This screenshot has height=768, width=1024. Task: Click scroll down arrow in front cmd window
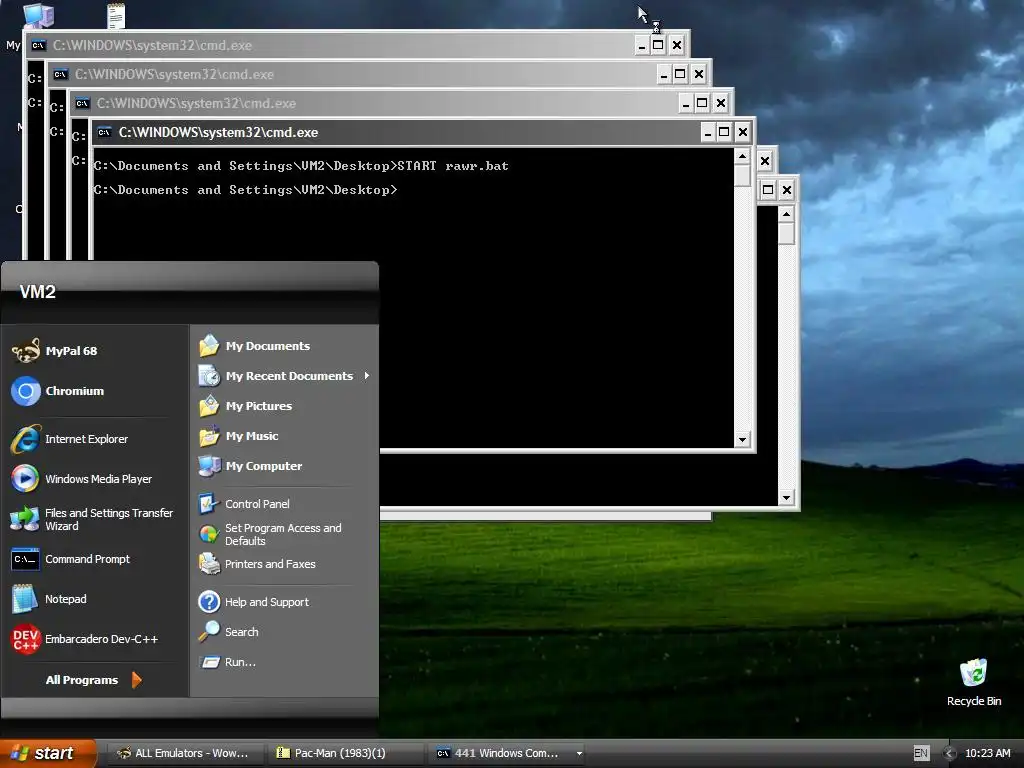tap(742, 440)
